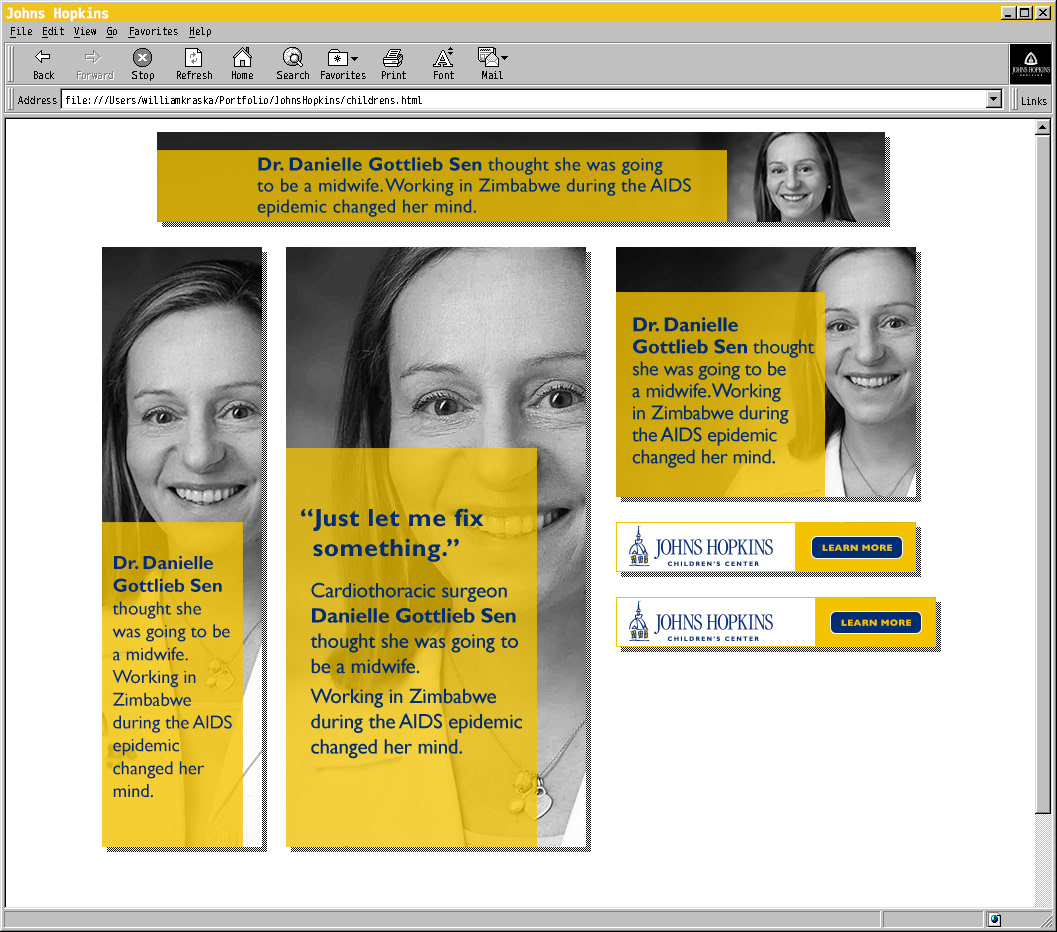Image resolution: width=1057 pixels, height=932 pixels.
Task: Open the Help menu
Action: (x=200, y=31)
